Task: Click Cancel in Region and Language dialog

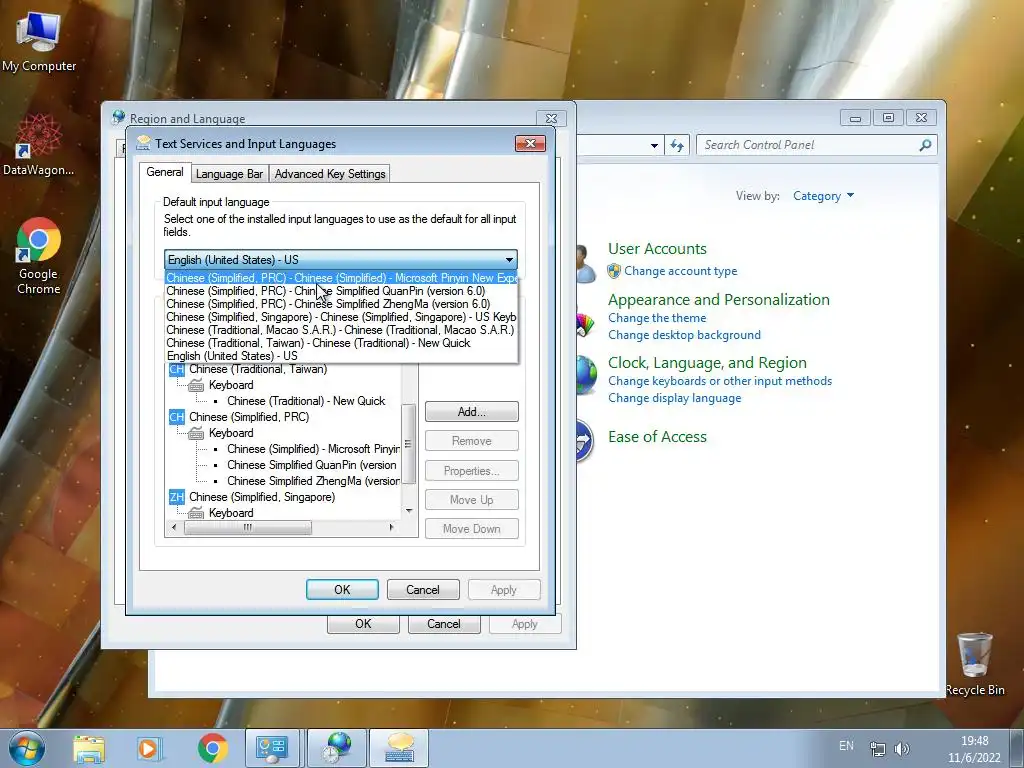Action: 443,624
